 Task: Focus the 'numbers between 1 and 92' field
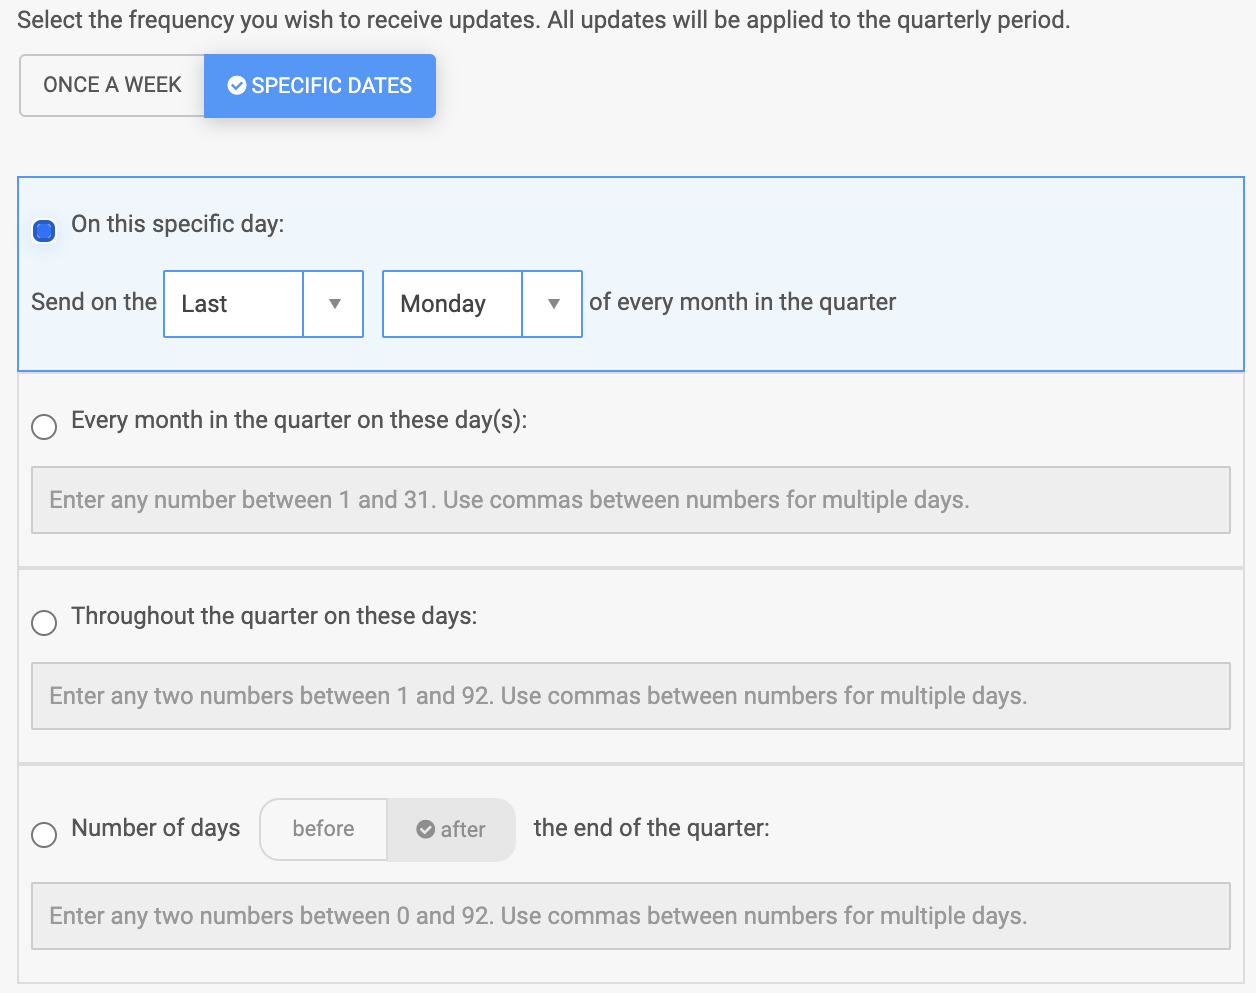tap(631, 696)
